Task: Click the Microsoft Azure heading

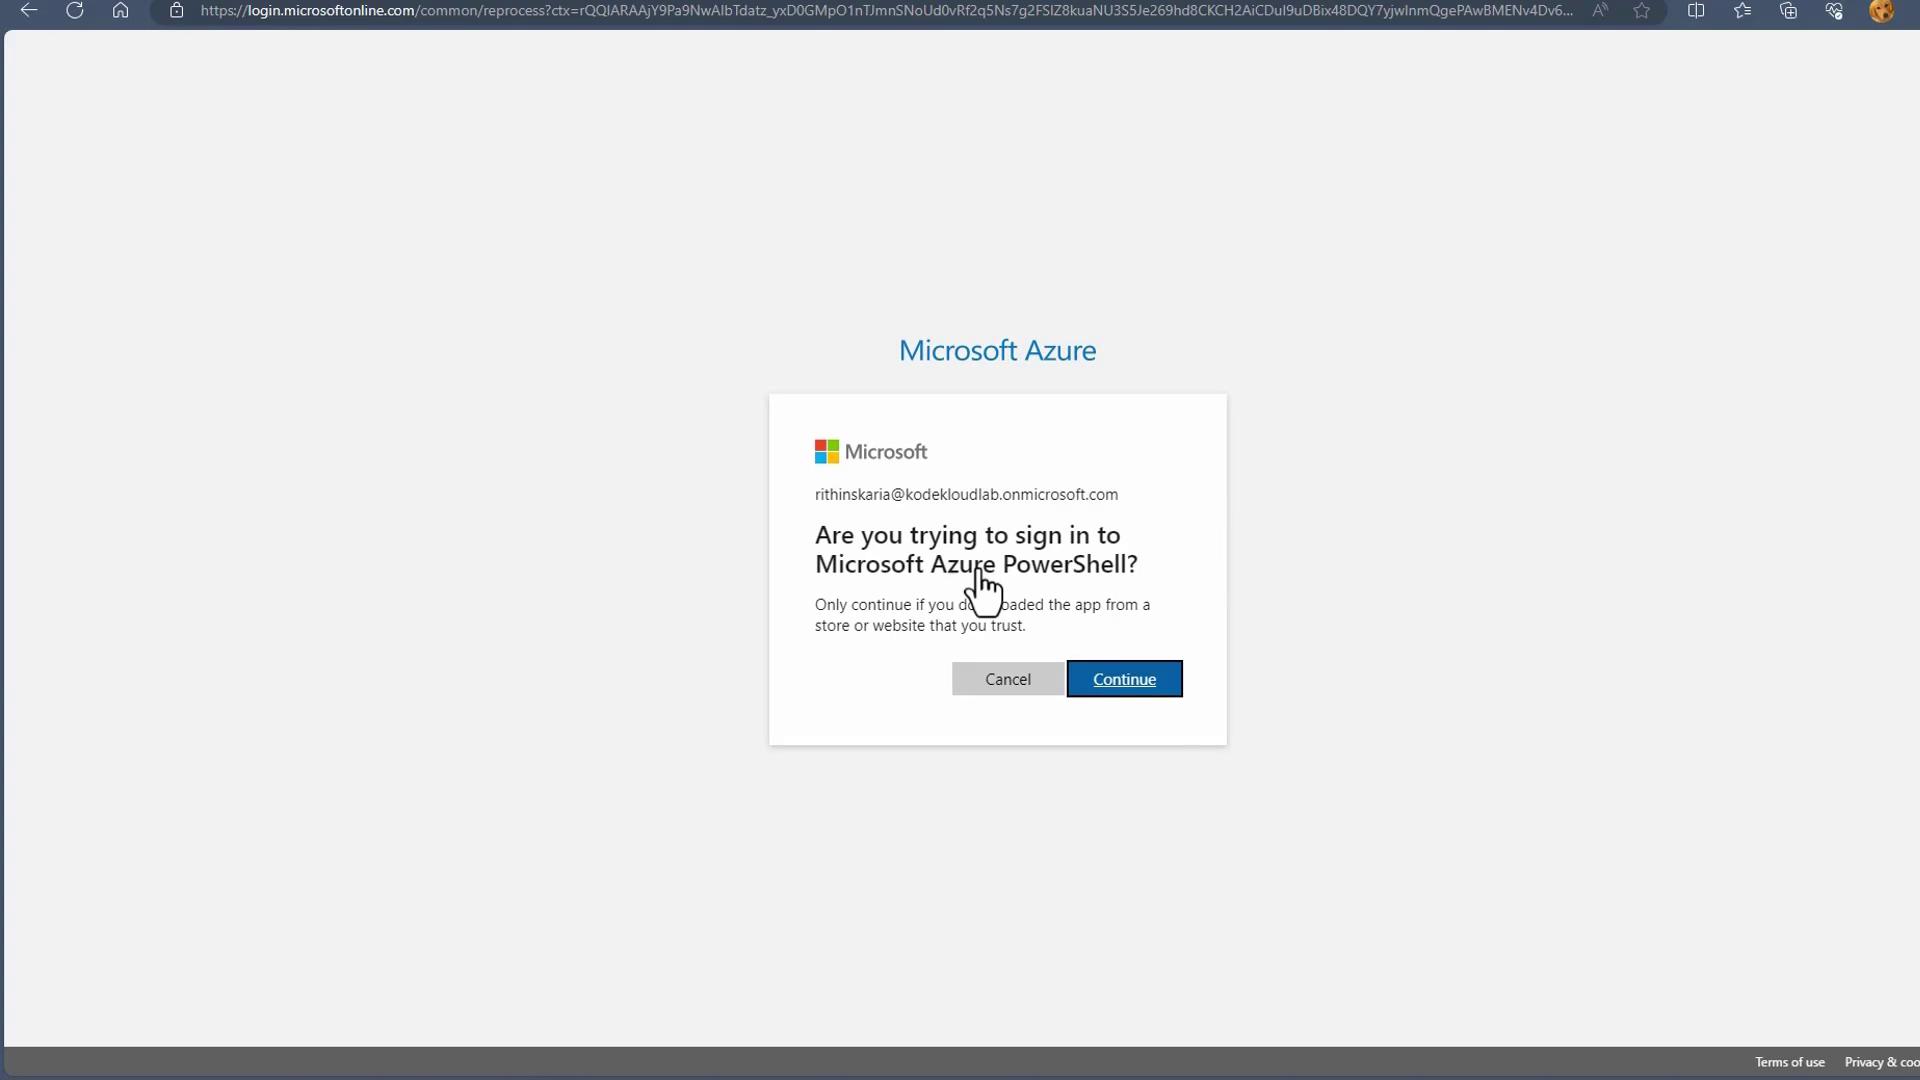Action: click(x=997, y=350)
